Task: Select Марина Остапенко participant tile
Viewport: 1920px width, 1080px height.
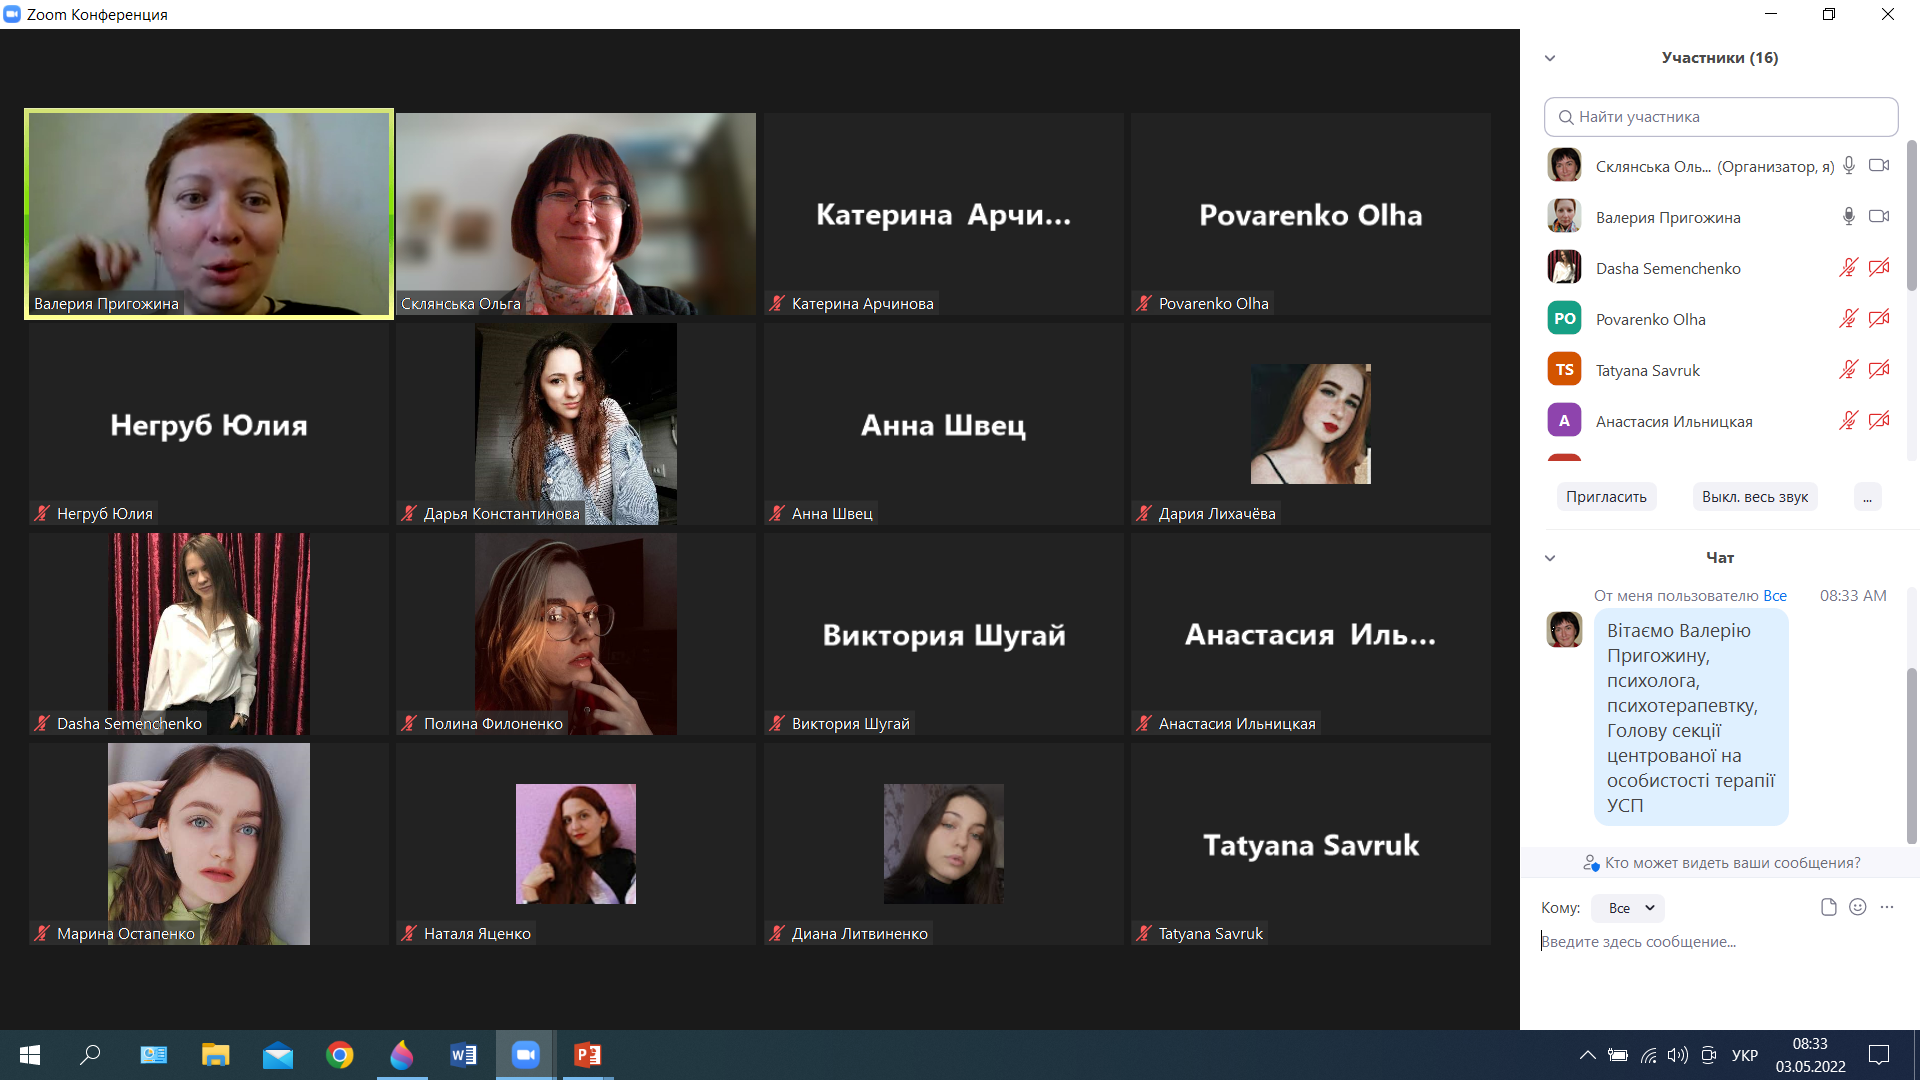Action: pyautogui.click(x=209, y=844)
